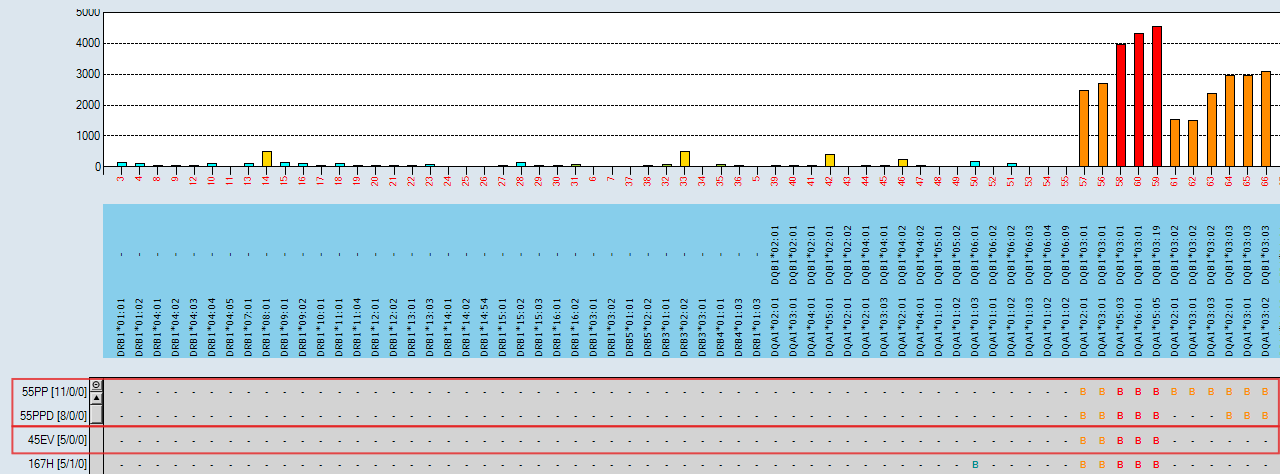
Task: Click bead number 14 on the x-axis
Action: pos(267,179)
